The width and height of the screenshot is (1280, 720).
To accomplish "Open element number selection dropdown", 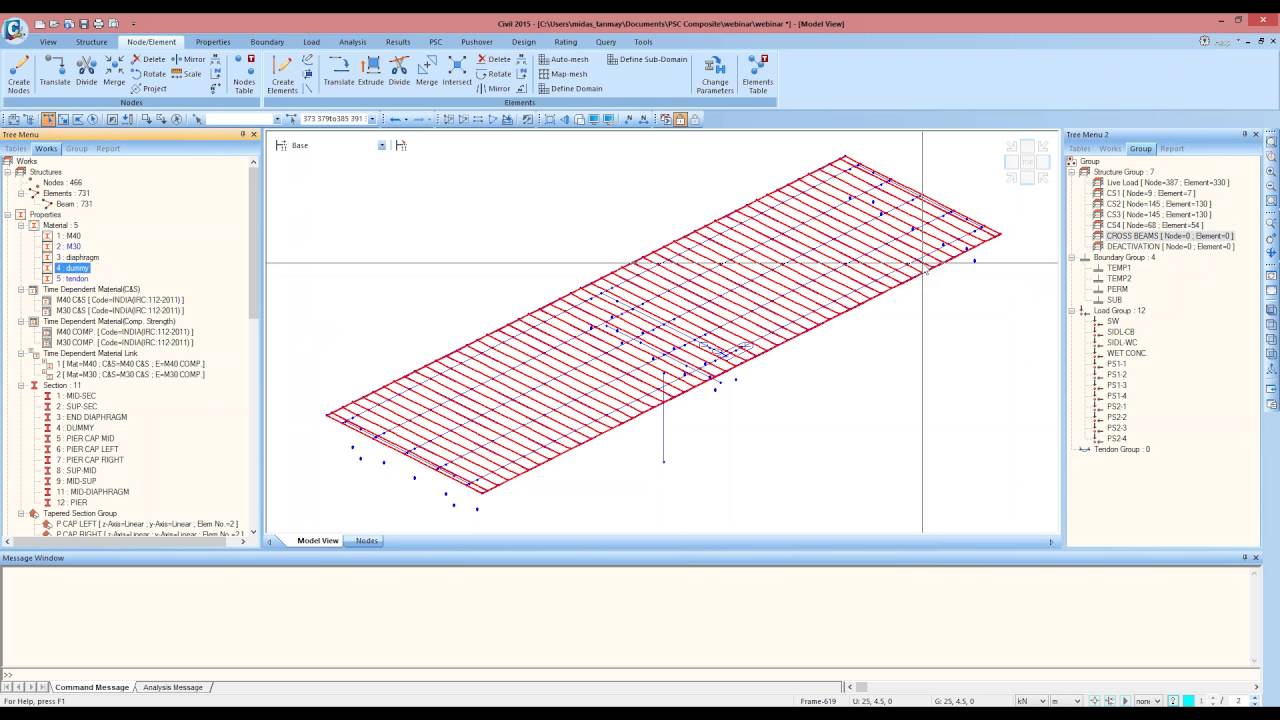I will (x=372, y=119).
